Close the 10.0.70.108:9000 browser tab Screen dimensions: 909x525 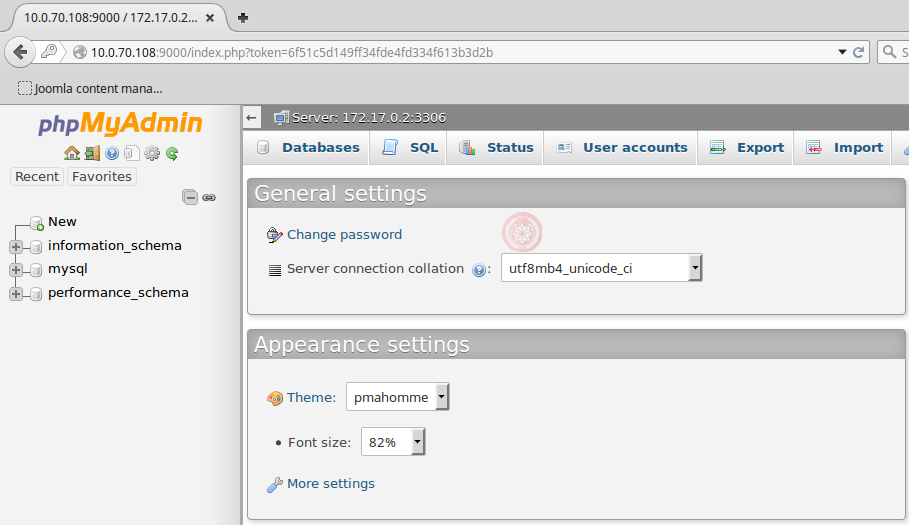[210, 18]
